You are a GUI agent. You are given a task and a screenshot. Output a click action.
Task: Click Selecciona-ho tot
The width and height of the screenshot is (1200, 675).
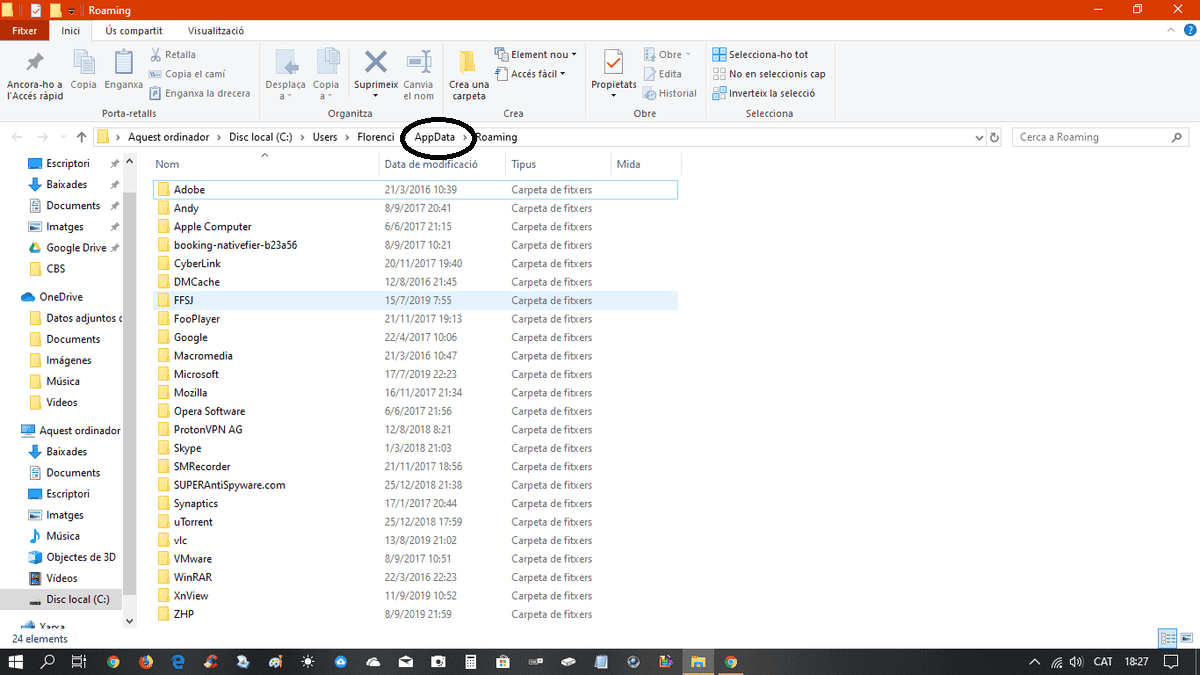click(760, 55)
